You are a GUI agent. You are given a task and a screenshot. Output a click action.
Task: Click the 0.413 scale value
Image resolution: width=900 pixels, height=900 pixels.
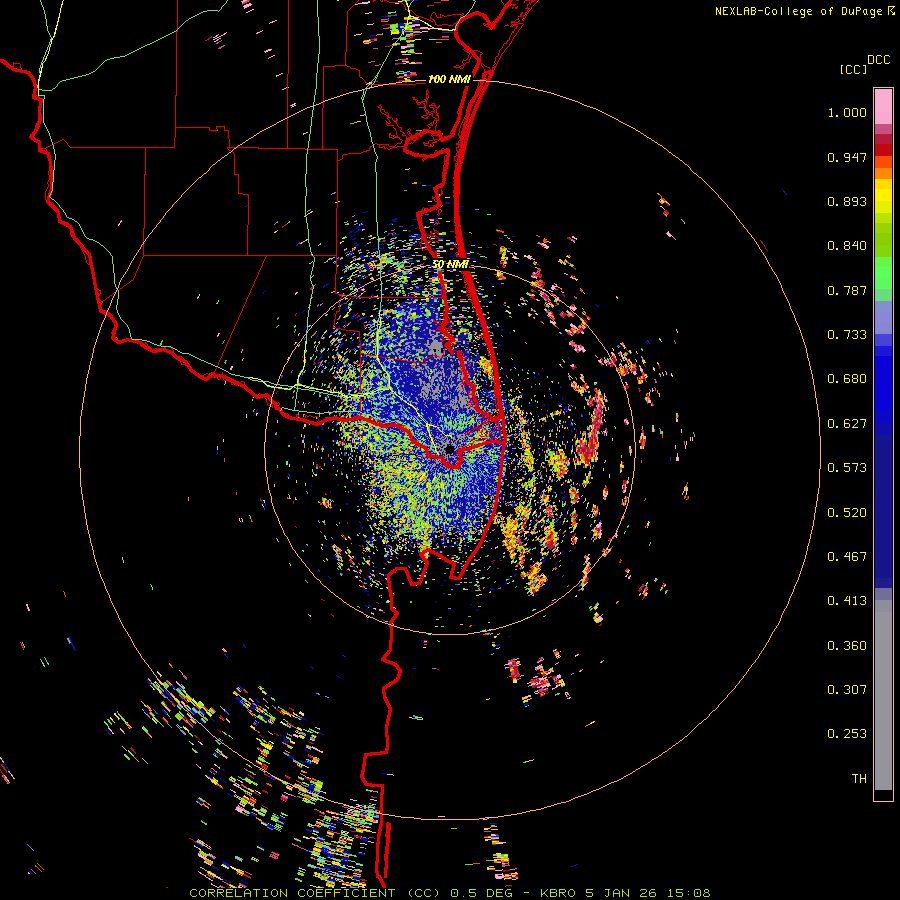tap(847, 601)
